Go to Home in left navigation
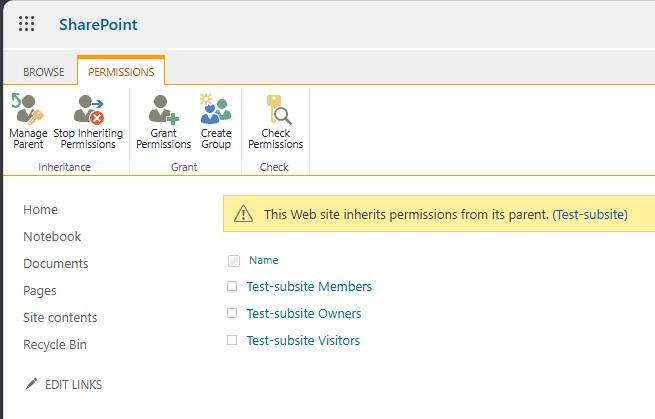The width and height of the screenshot is (655, 419). pyautogui.click(x=41, y=209)
